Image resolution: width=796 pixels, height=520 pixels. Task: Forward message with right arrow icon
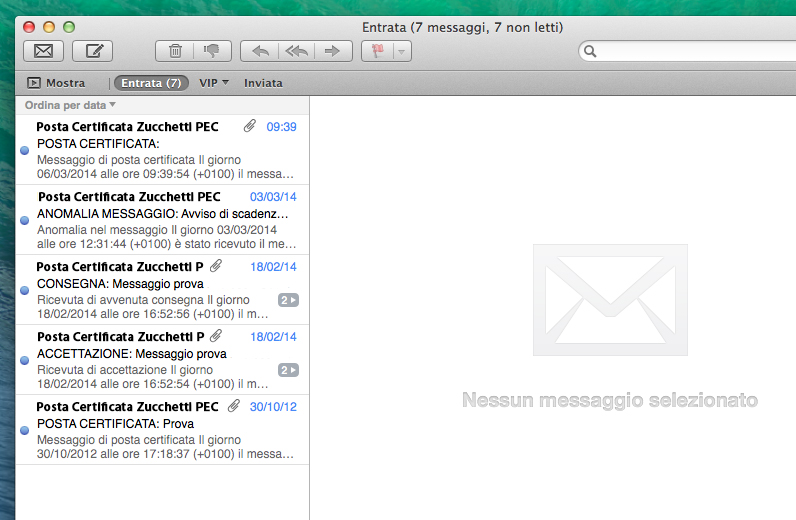coord(333,51)
